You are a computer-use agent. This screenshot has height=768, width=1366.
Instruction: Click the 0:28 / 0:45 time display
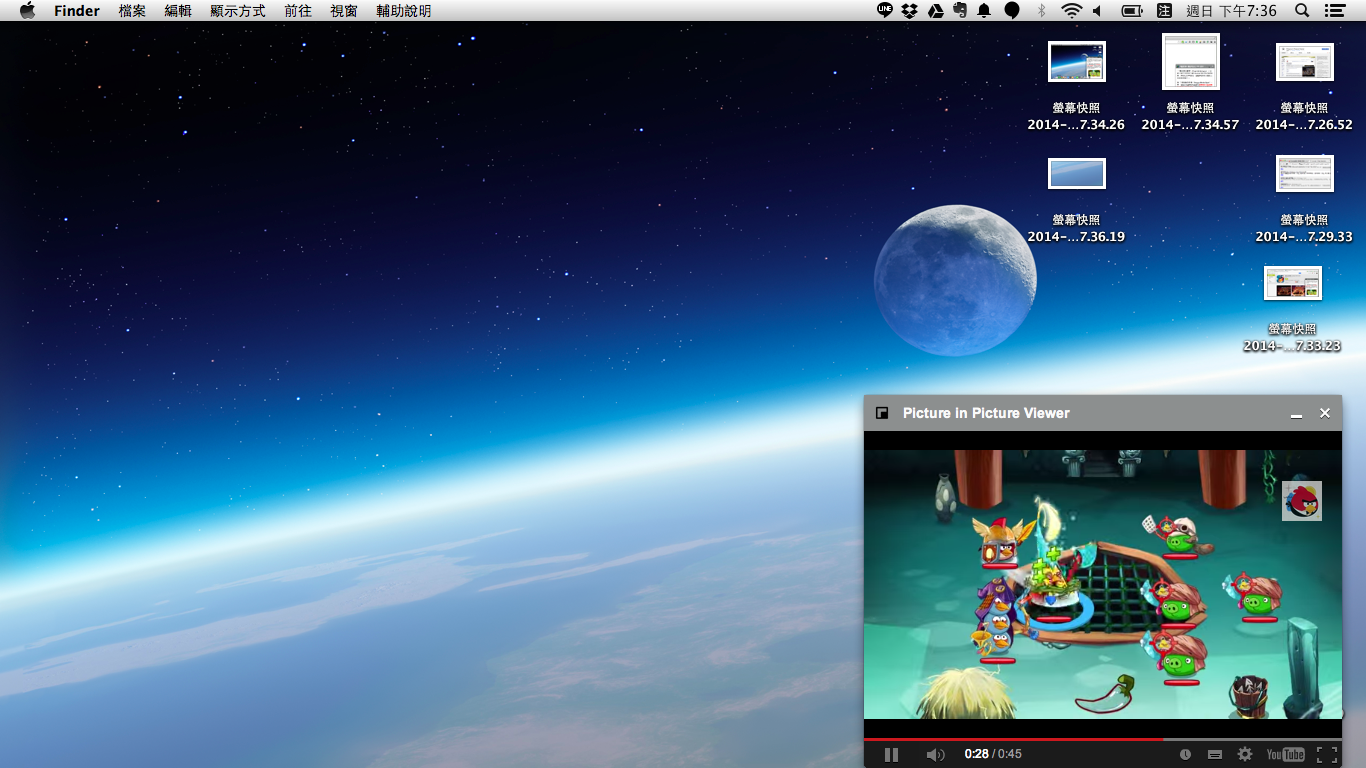click(993, 754)
